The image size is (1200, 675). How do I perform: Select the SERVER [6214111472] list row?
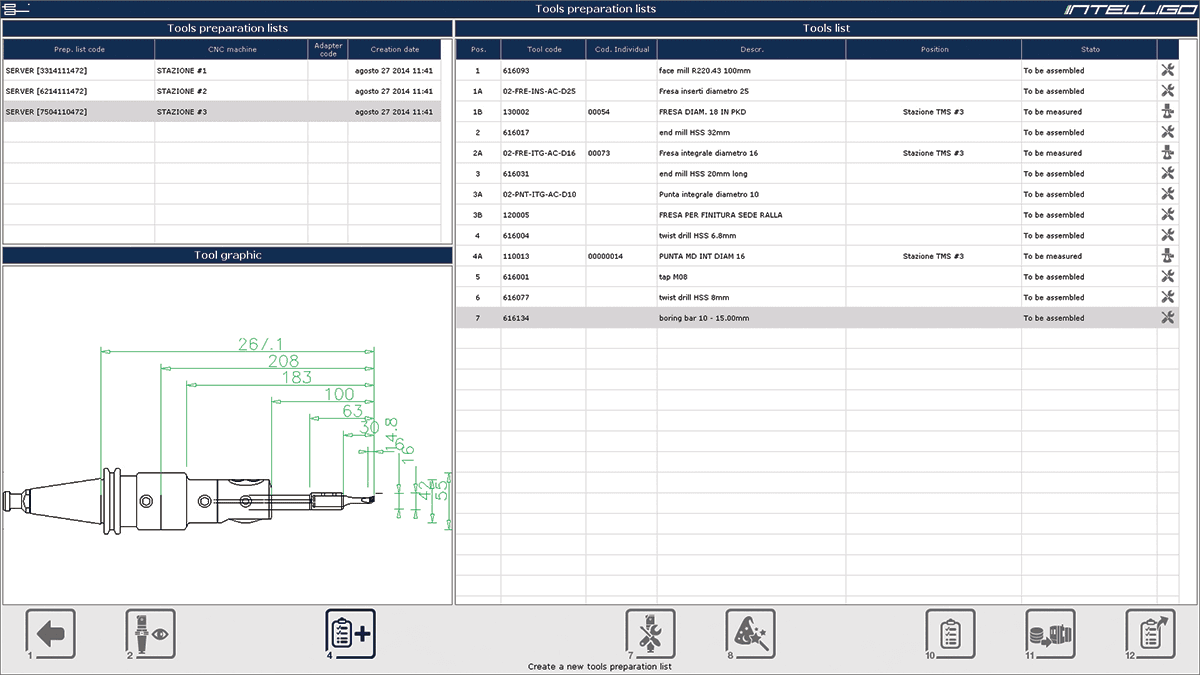[x=78, y=91]
